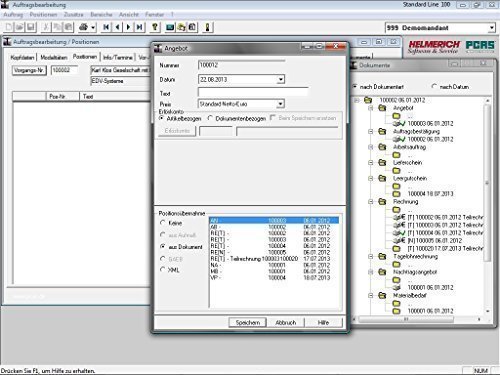Choose XML for Positionsübernahme
Viewport: 500px width, 375px height.
pos(163,269)
